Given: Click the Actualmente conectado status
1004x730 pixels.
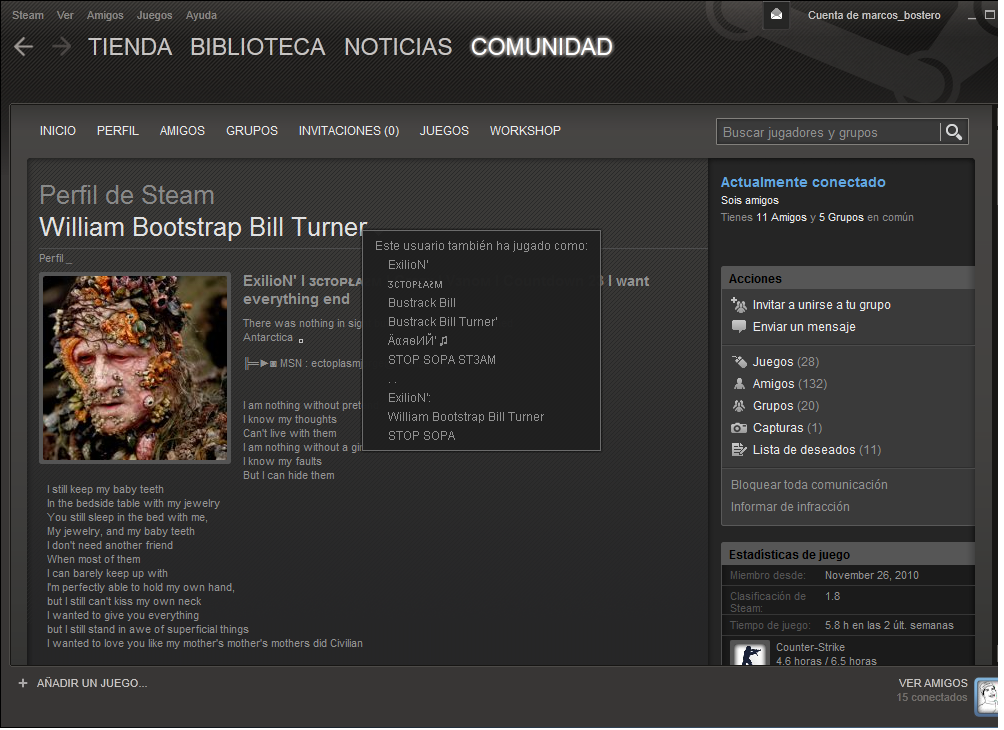Looking at the screenshot, I should [x=803, y=182].
